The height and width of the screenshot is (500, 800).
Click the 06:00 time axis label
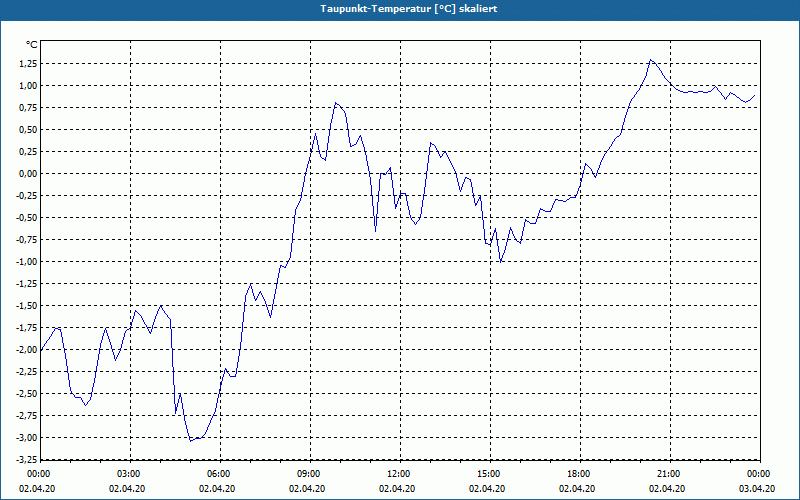220,474
